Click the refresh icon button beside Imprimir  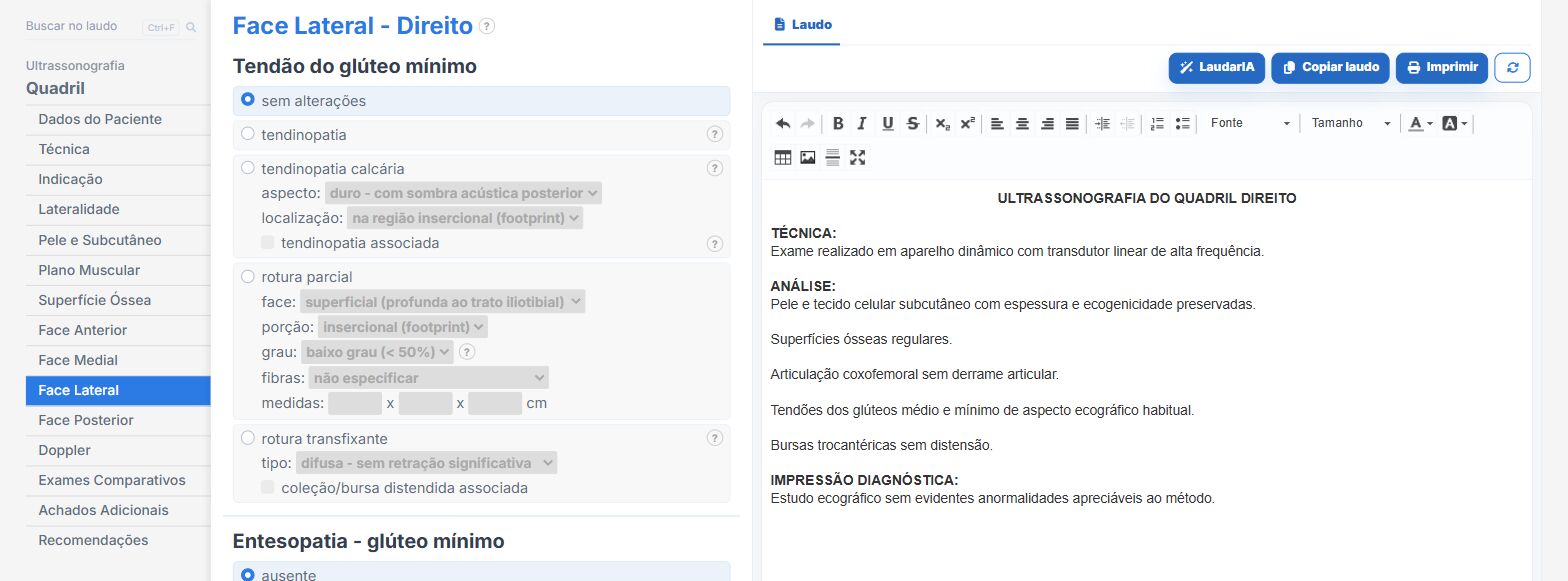pyautogui.click(x=1512, y=67)
